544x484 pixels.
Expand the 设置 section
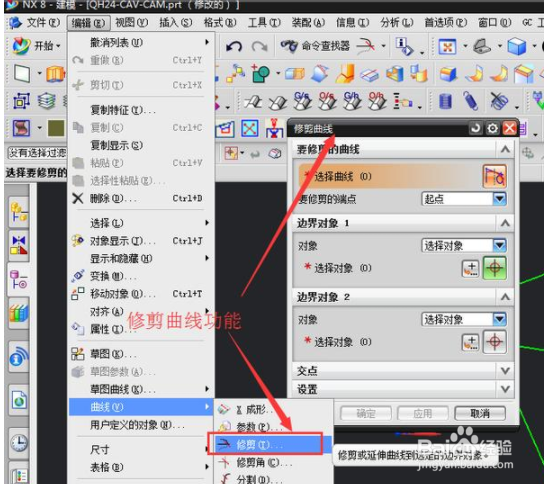(x=505, y=389)
